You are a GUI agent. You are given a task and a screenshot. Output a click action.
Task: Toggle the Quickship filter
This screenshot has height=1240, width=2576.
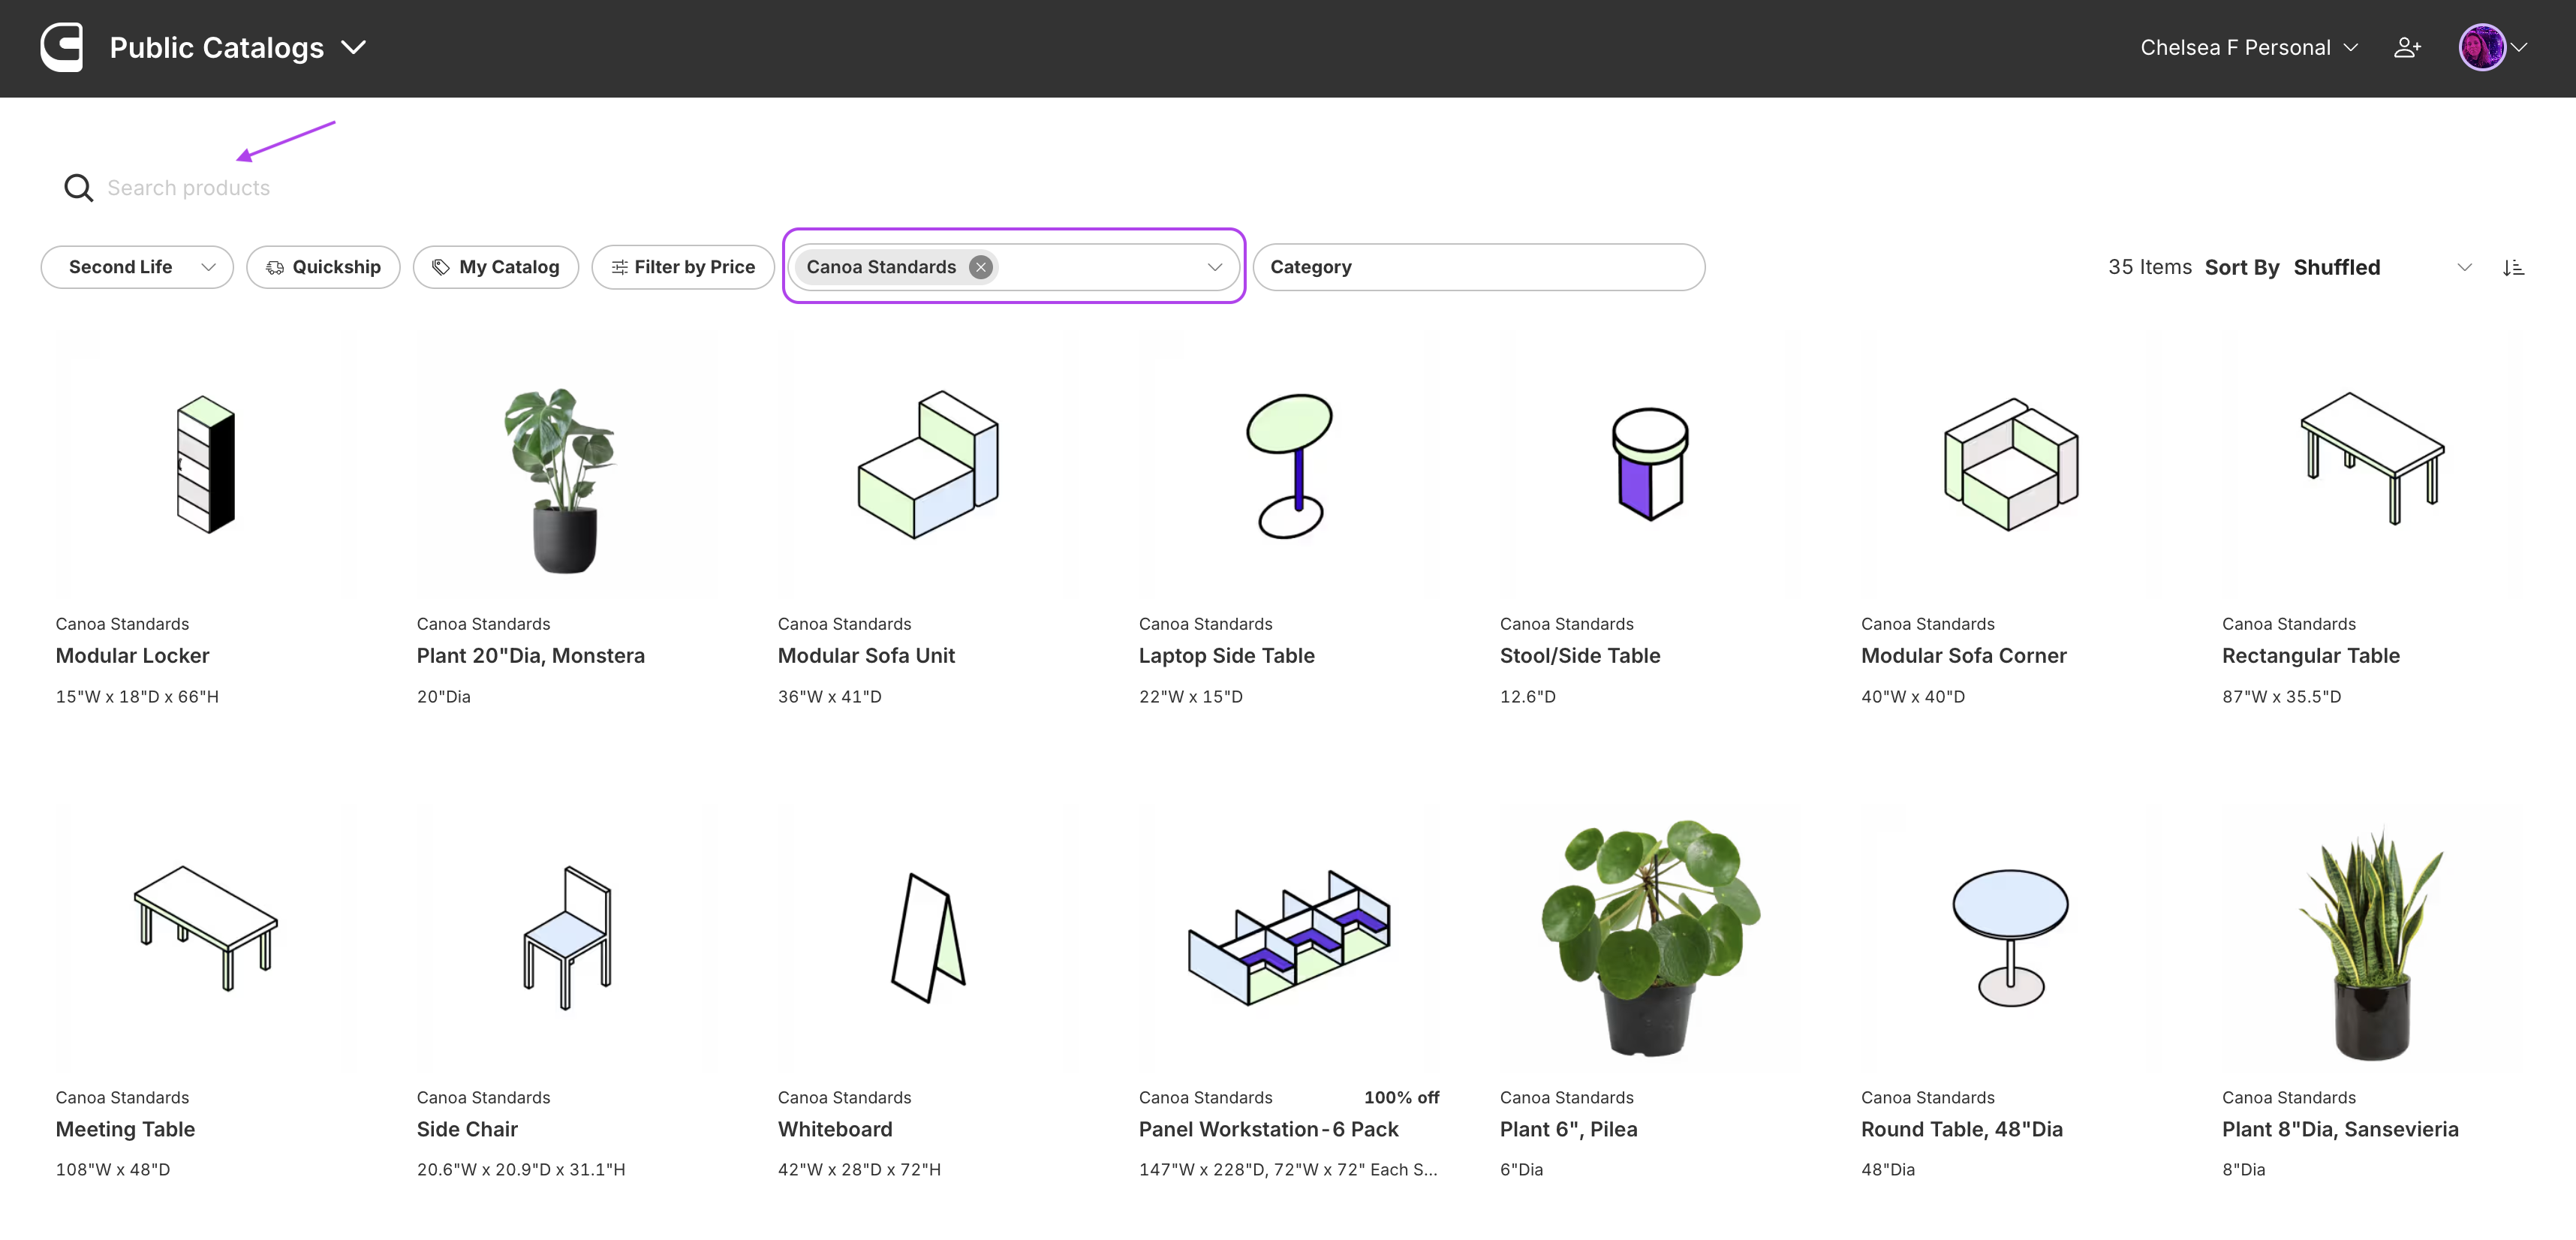click(x=323, y=267)
